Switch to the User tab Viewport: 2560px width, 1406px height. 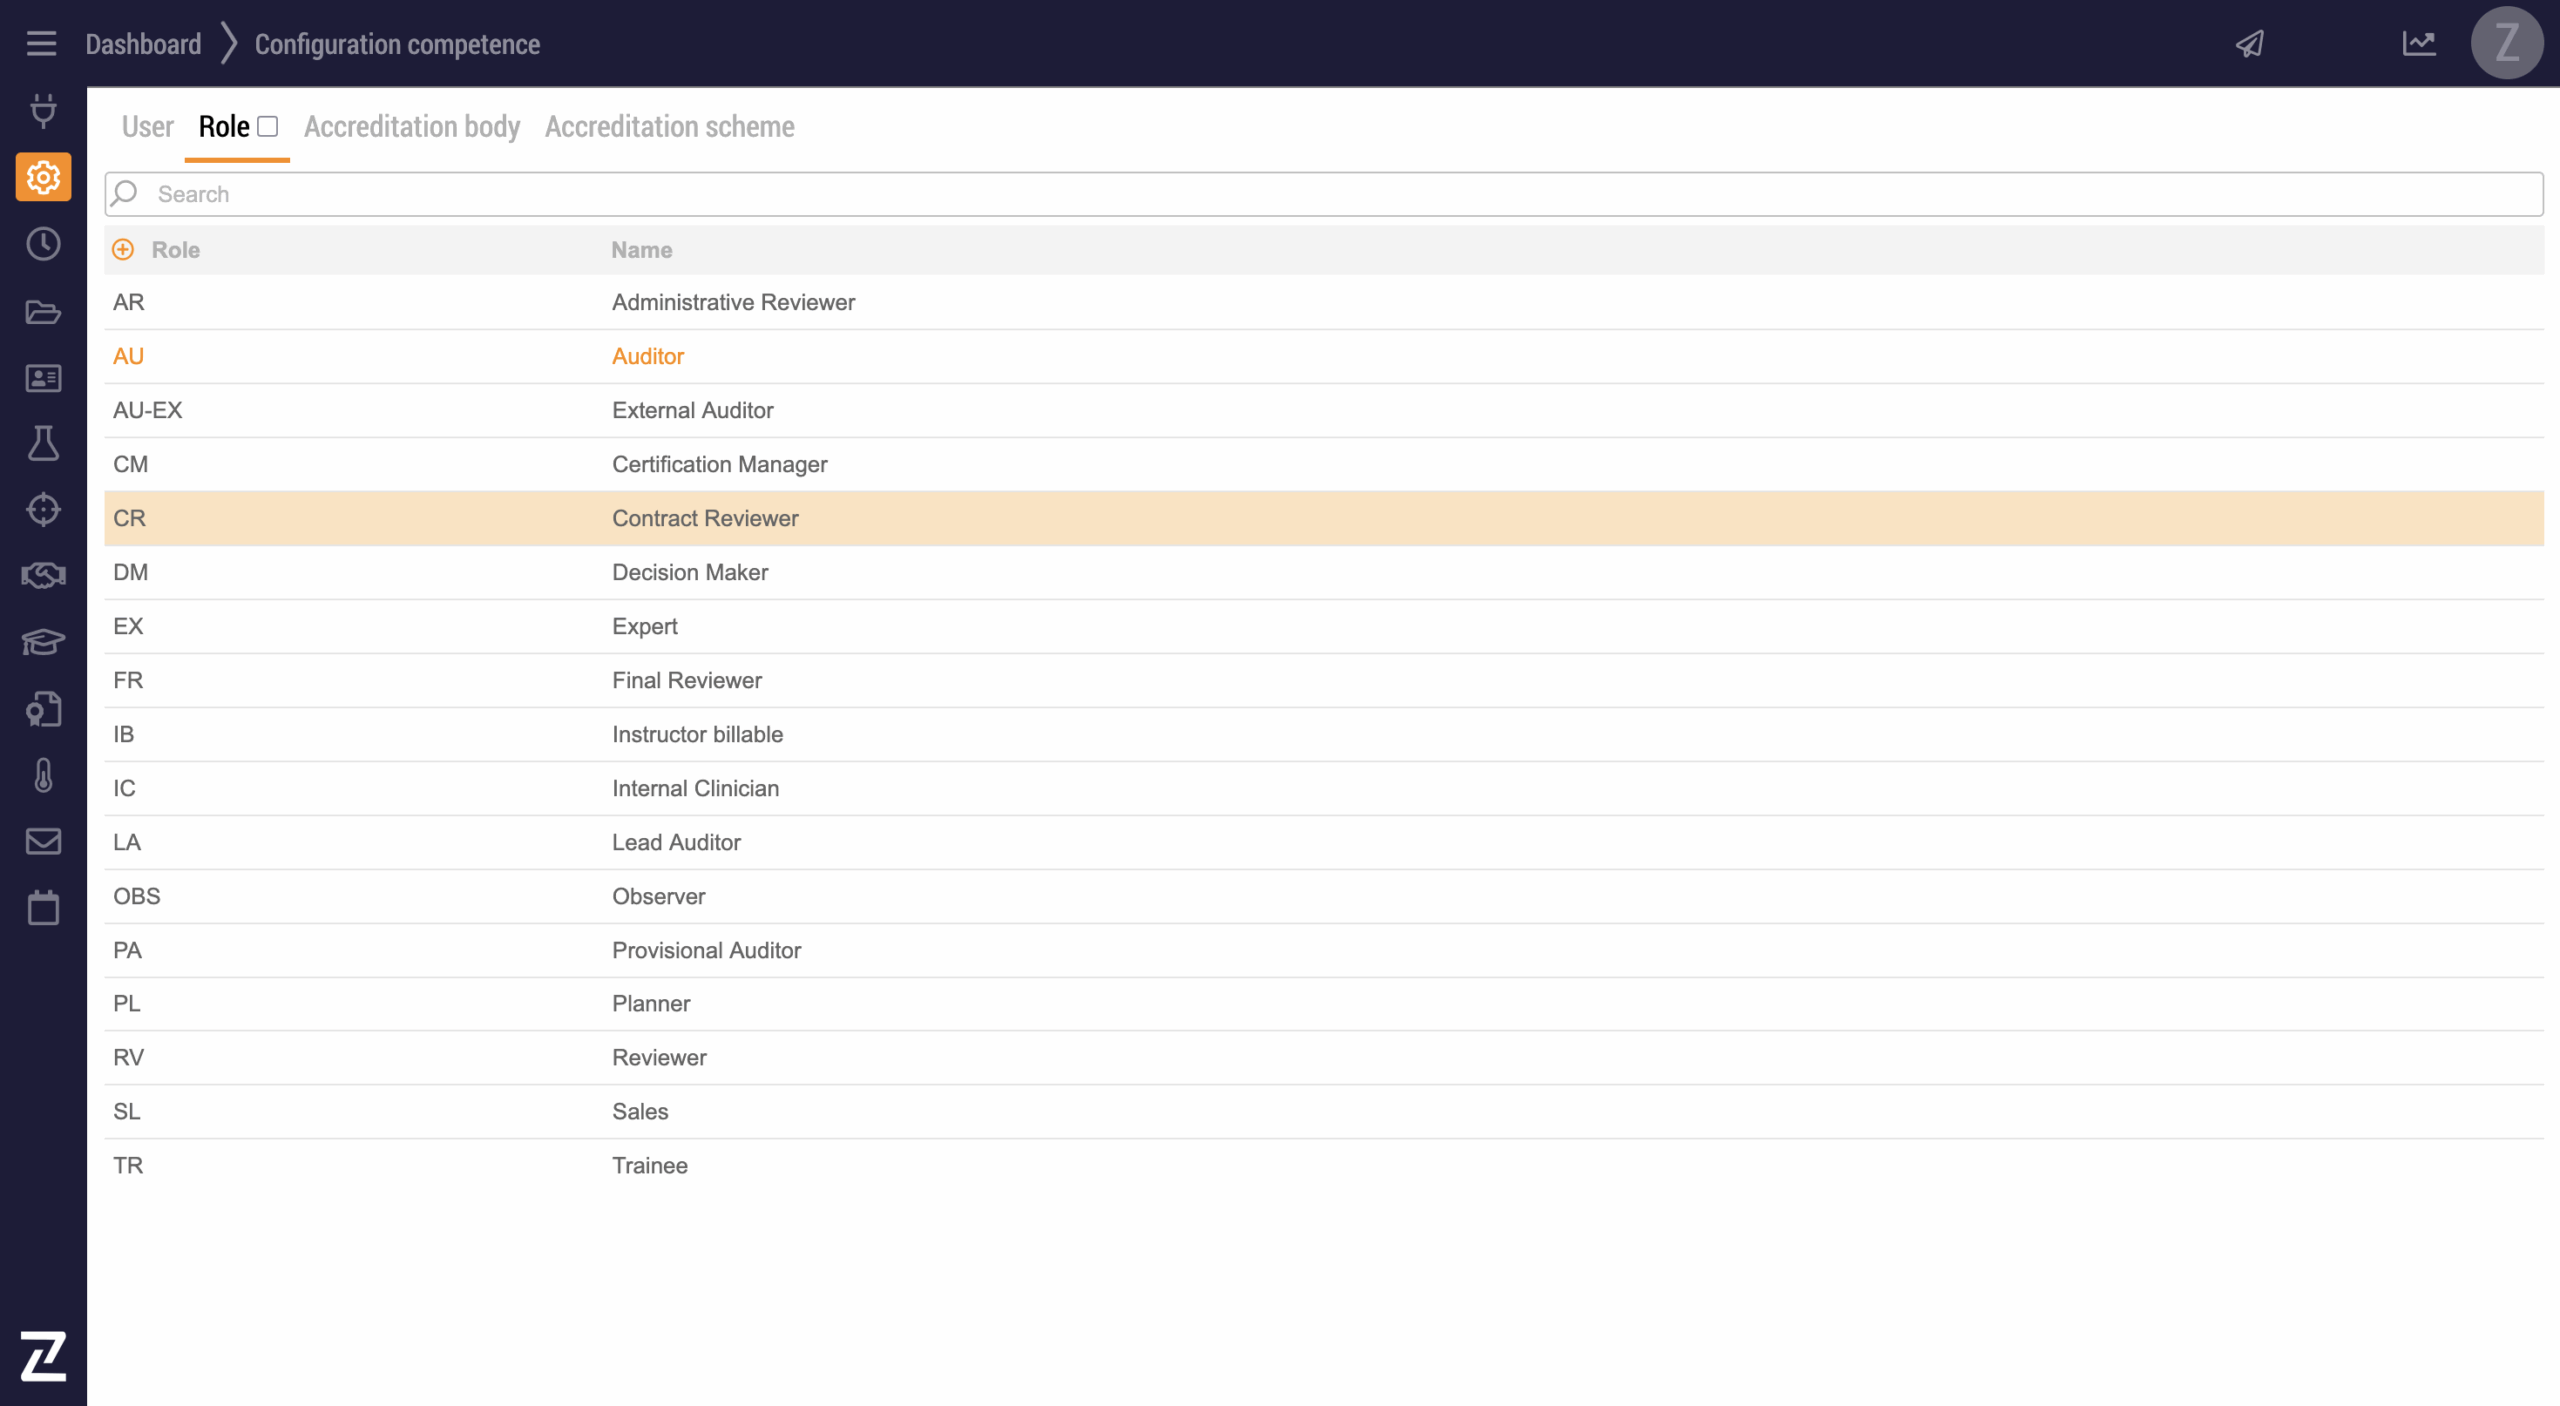[147, 127]
